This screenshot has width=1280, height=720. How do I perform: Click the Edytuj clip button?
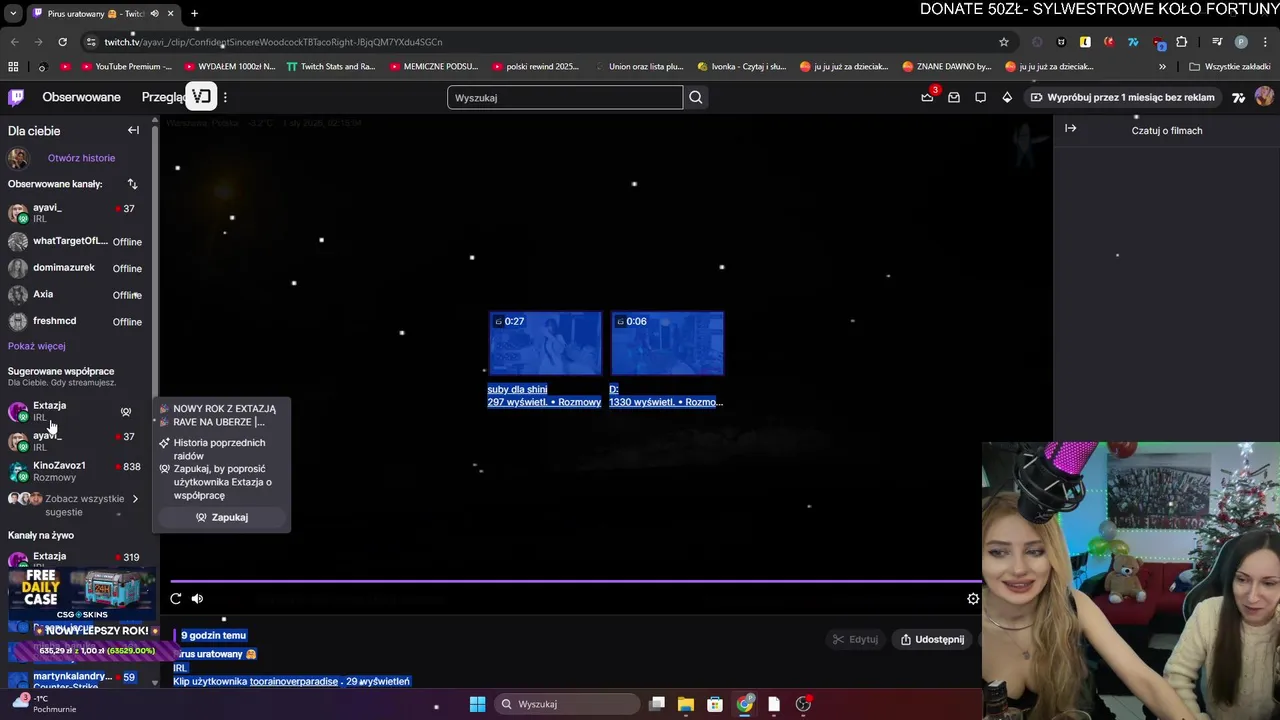(x=856, y=639)
